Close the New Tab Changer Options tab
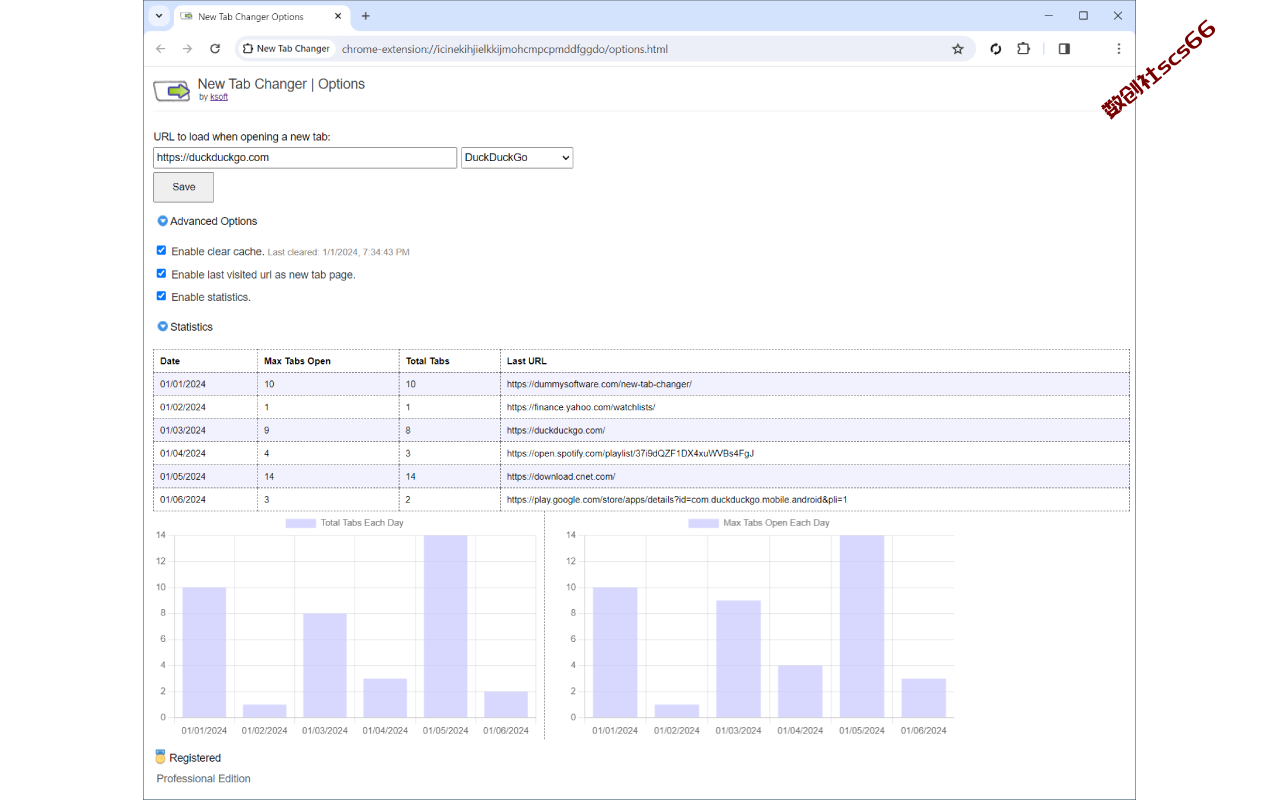Image resolution: width=1280 pixels, height=800 pixels. pyautogui.click(x=338, y=16)
